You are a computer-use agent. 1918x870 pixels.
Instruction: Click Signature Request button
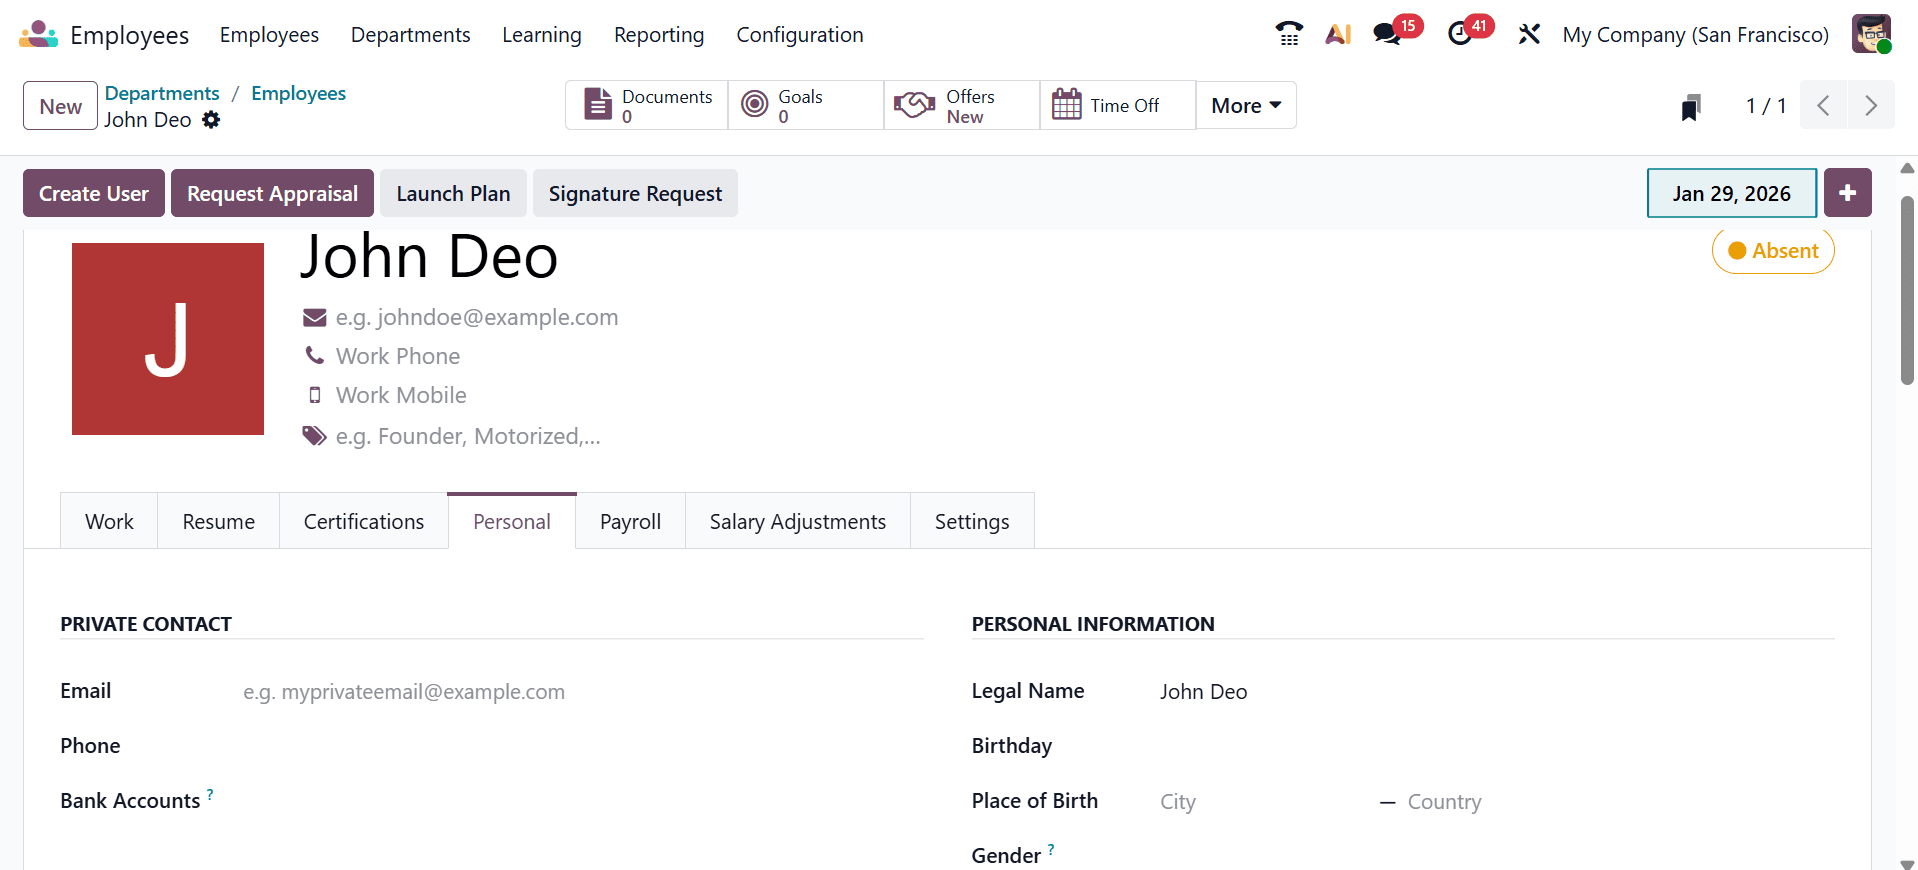pos(635,193)
